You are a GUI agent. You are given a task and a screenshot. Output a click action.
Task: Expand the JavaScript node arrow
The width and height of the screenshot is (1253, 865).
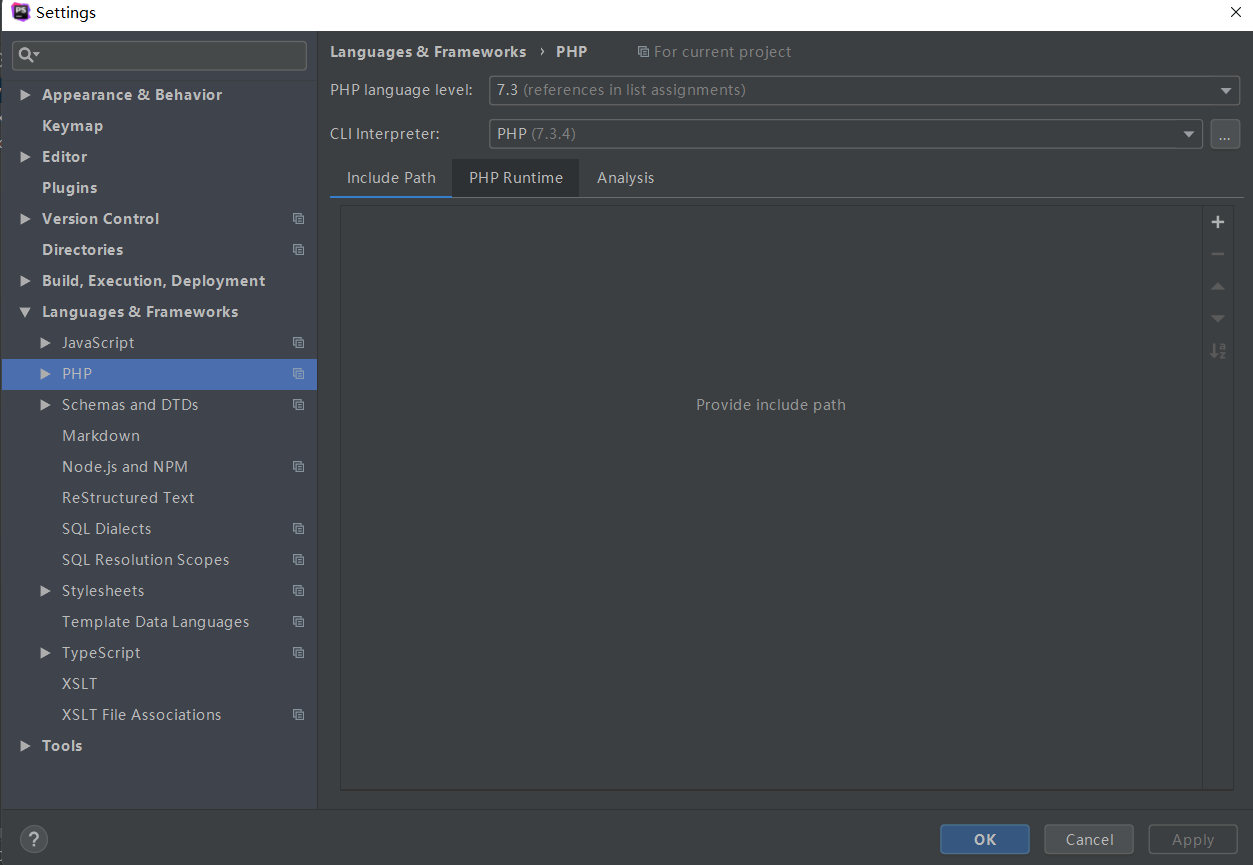tap(46, 343)
